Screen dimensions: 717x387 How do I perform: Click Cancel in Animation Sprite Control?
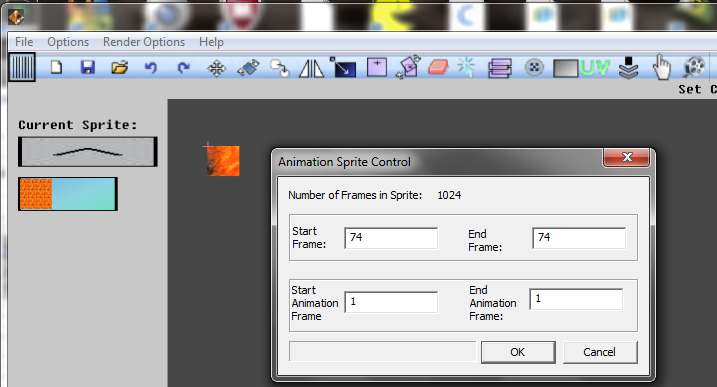click(x=599, y=352)
